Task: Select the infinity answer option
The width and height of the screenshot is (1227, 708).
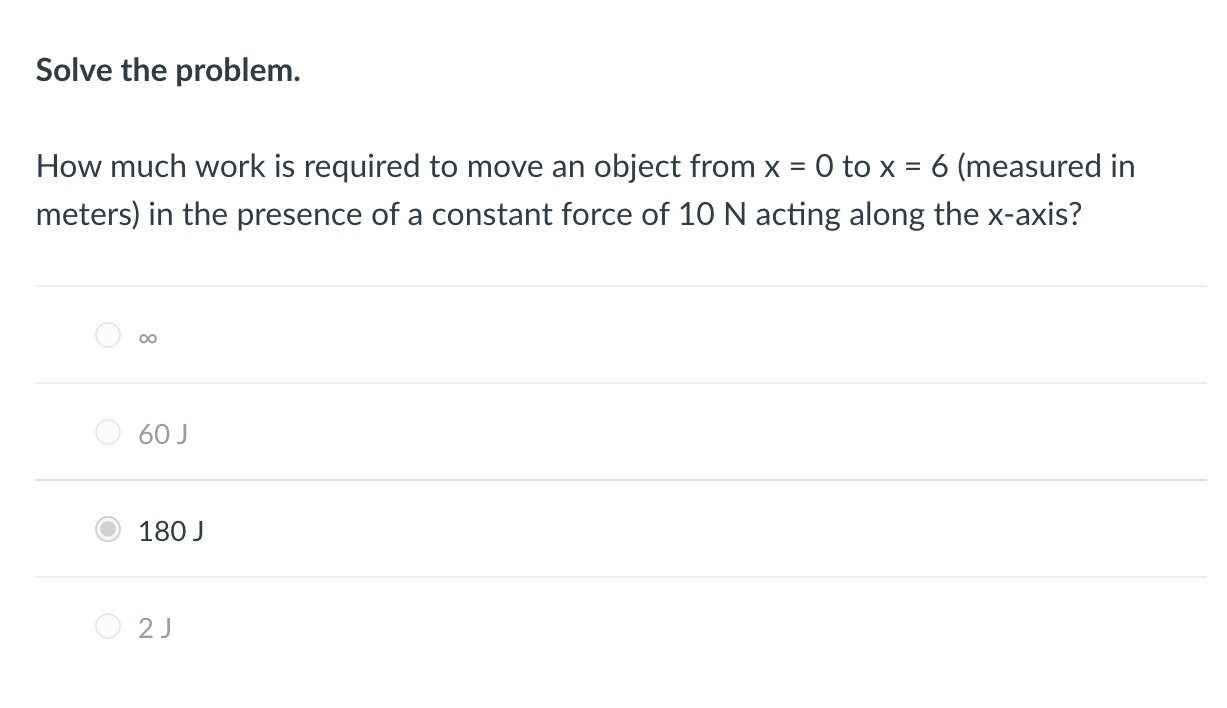Action: point(108,335)
